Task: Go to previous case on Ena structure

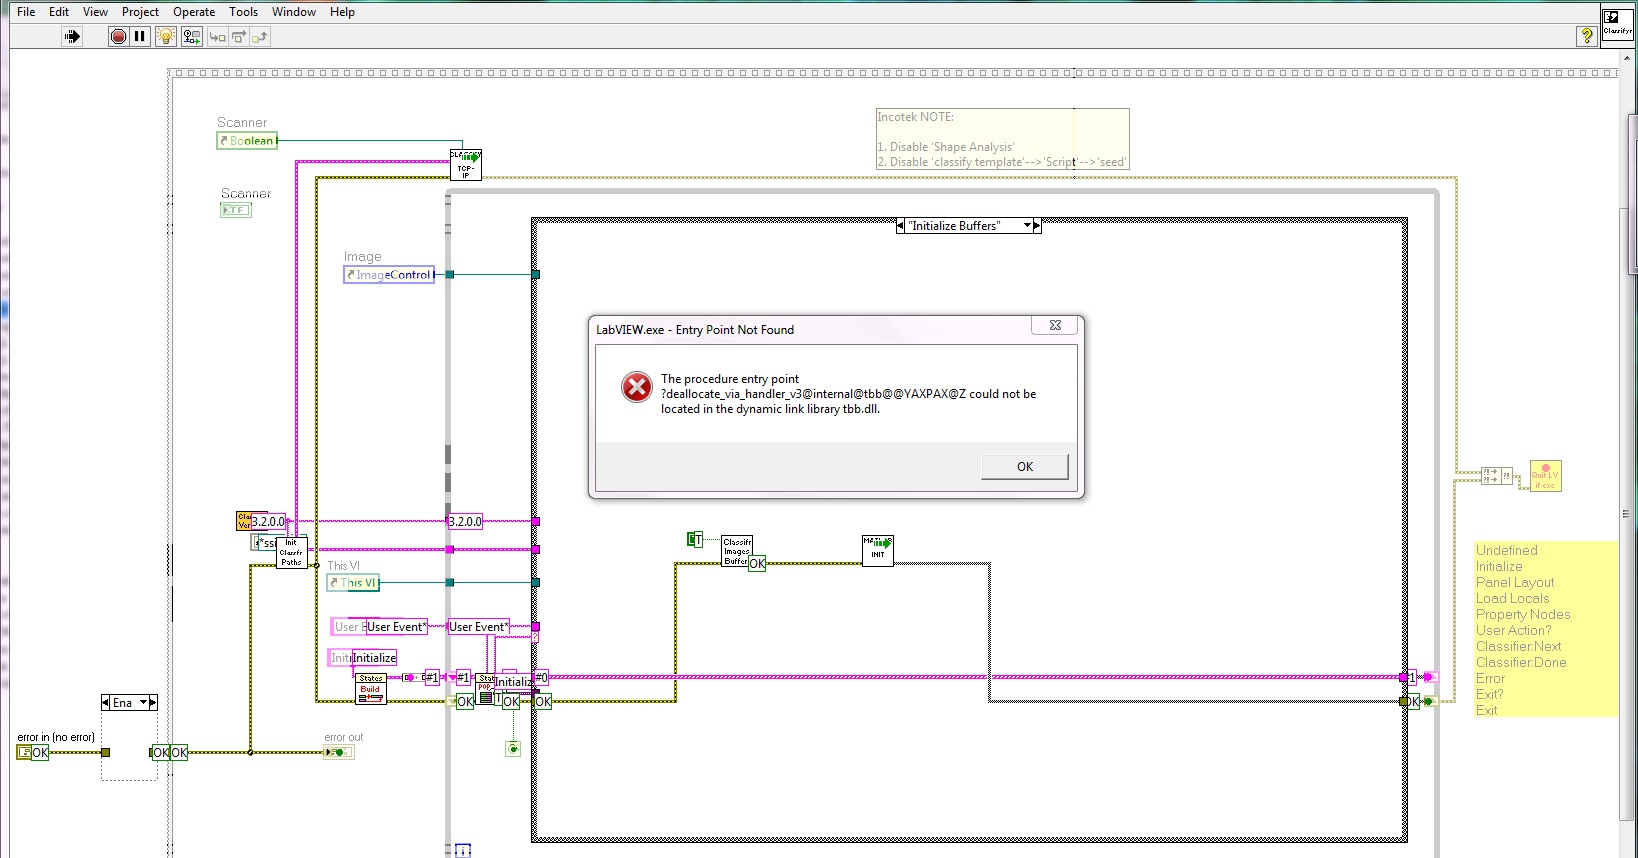Action: pyautogui.click(x=105, y=703)
